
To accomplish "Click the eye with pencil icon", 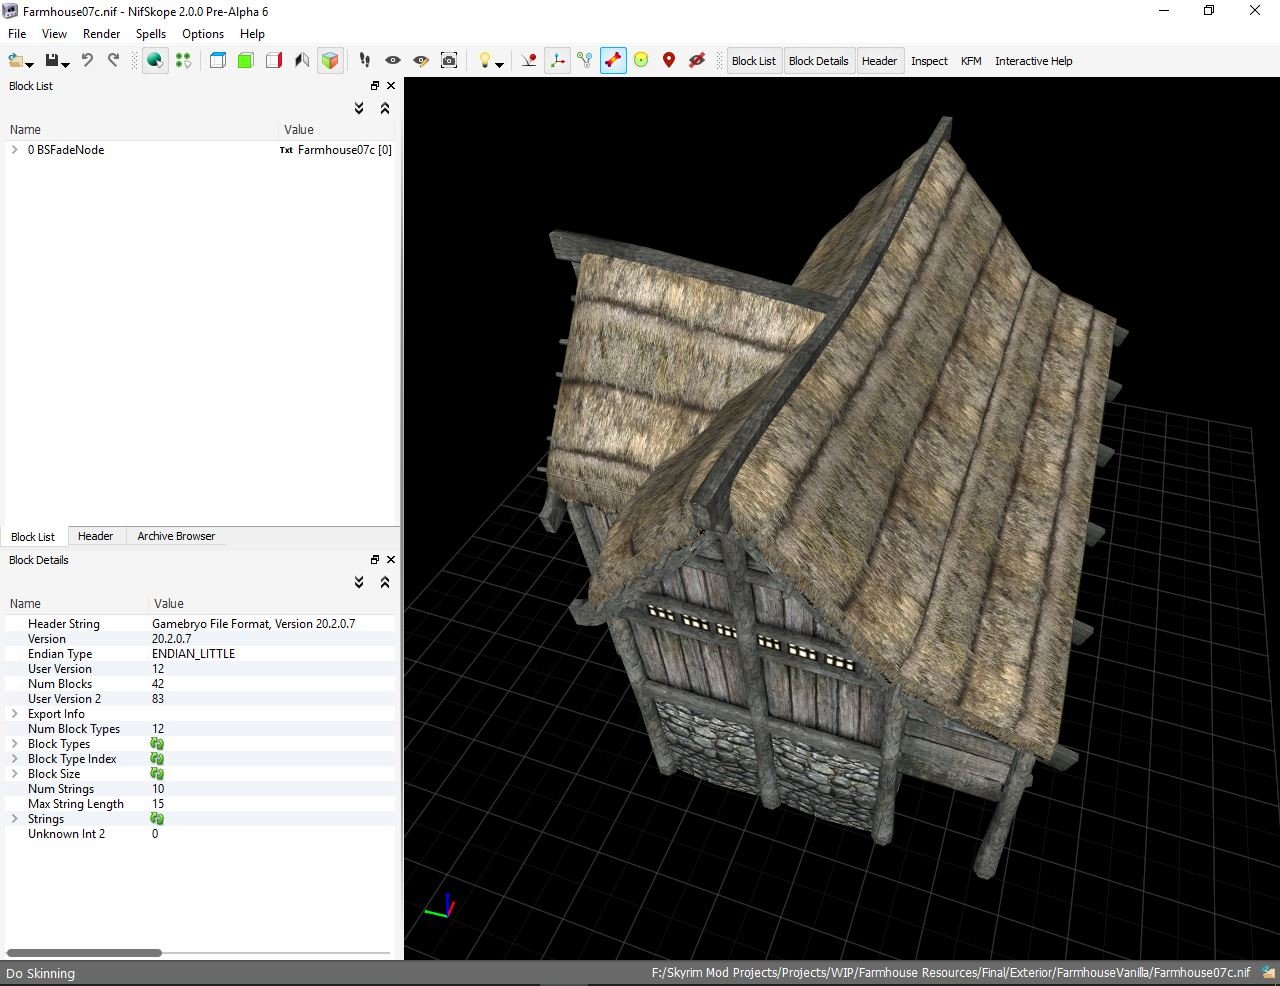I will pyautogui.click(x=421, y=61).
